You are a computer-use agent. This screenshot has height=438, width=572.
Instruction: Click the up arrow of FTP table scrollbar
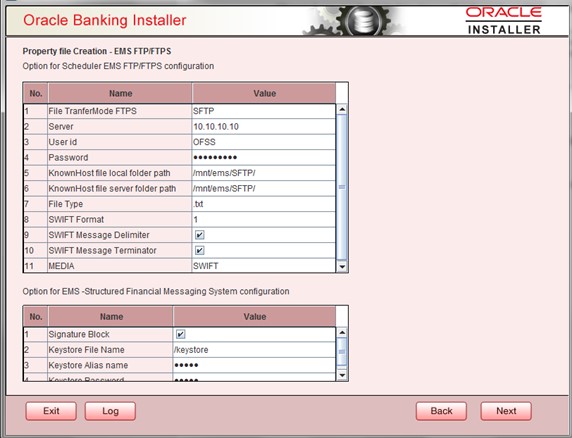pos(342,109)
